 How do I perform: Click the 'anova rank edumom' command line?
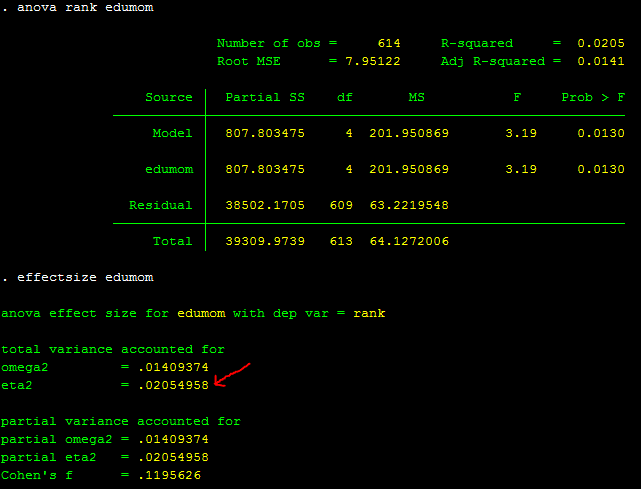point(85,7)
